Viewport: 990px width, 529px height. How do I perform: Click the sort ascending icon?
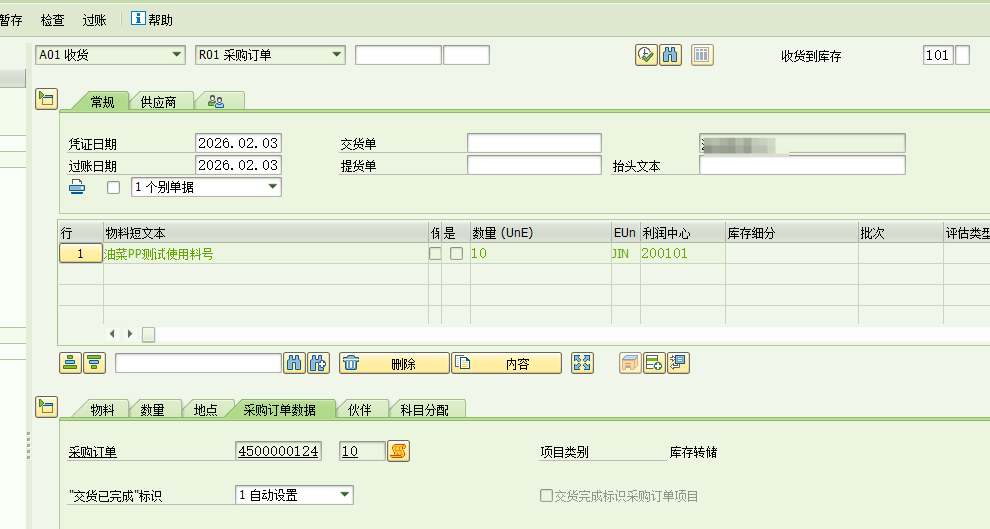tap(70, 363)
